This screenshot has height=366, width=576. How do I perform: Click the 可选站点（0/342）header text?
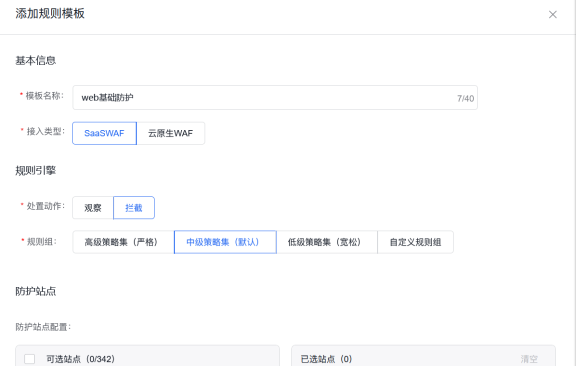tap(80, 359)
